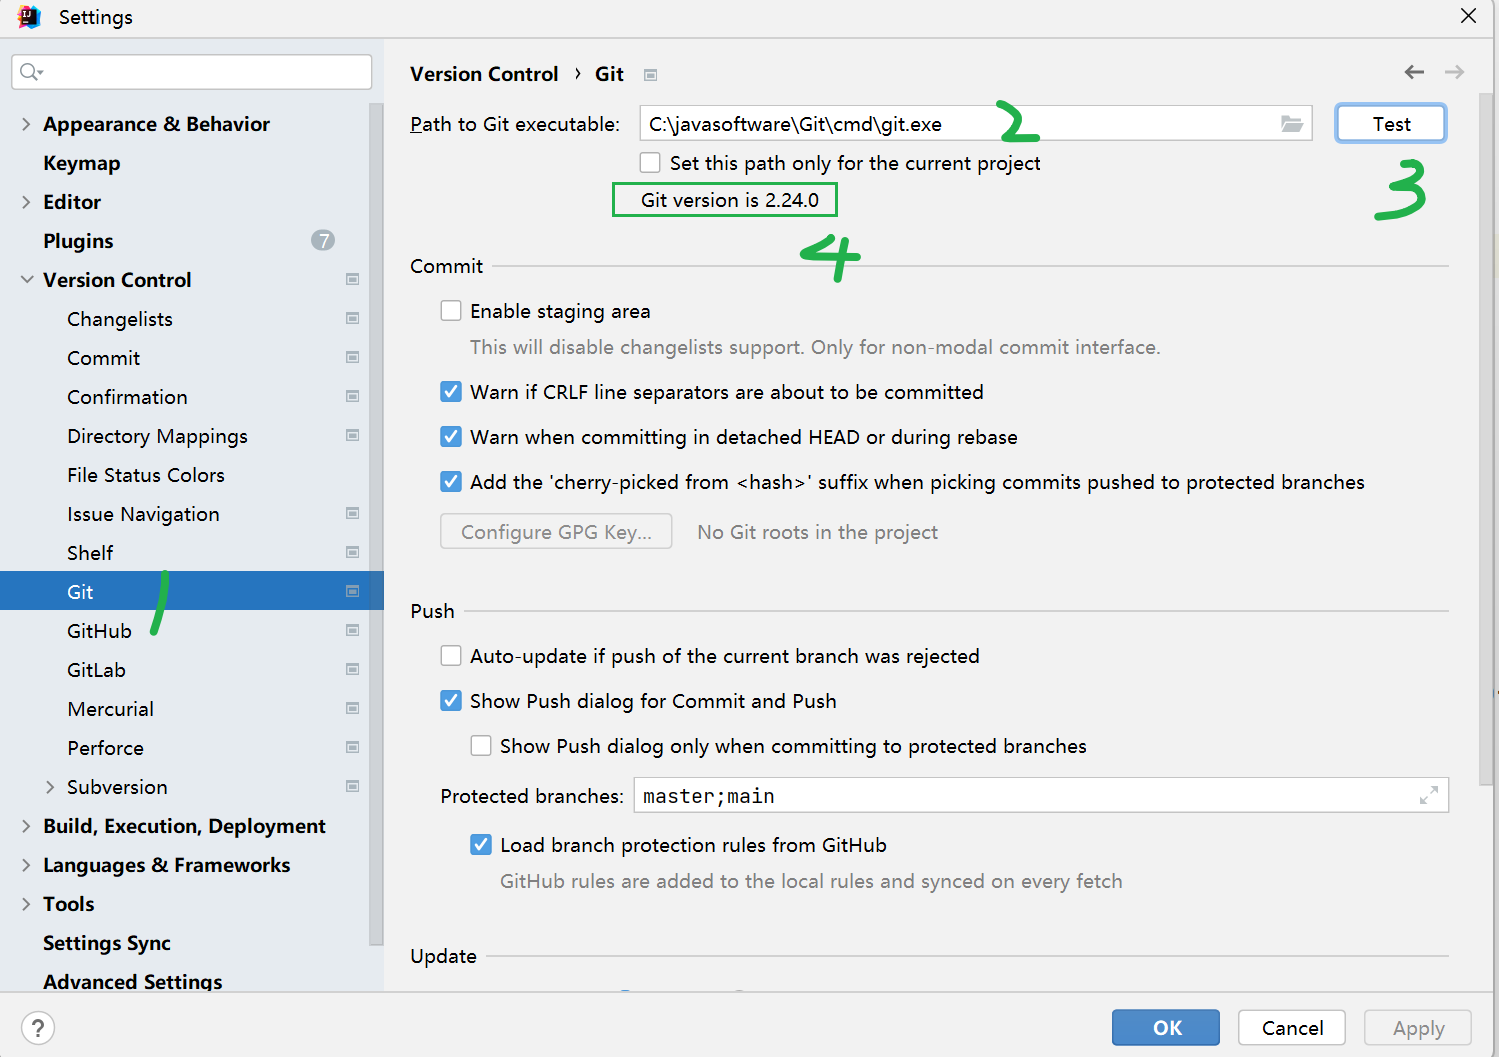
Task: Click project-level icon on Version Control row
Action: pyautogui.click(x=353, y=279)
